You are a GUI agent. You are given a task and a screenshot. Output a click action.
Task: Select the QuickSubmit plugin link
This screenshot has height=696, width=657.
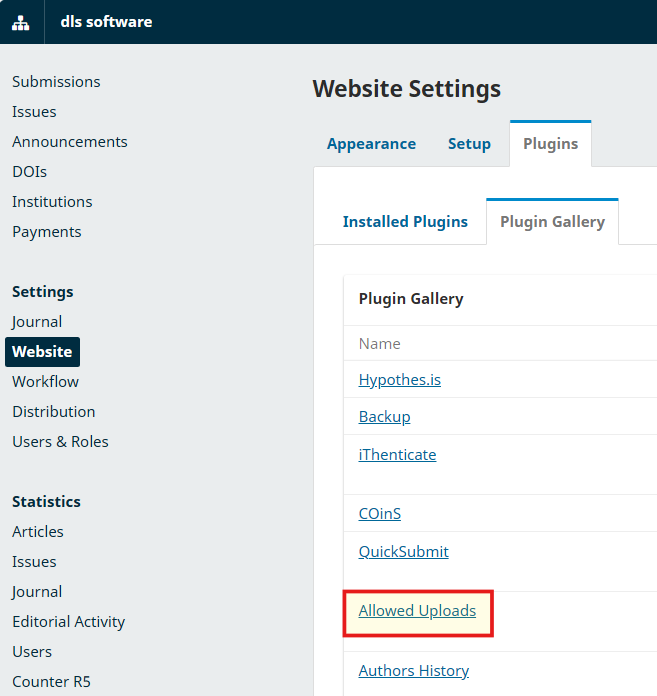[x=404, y=552]
